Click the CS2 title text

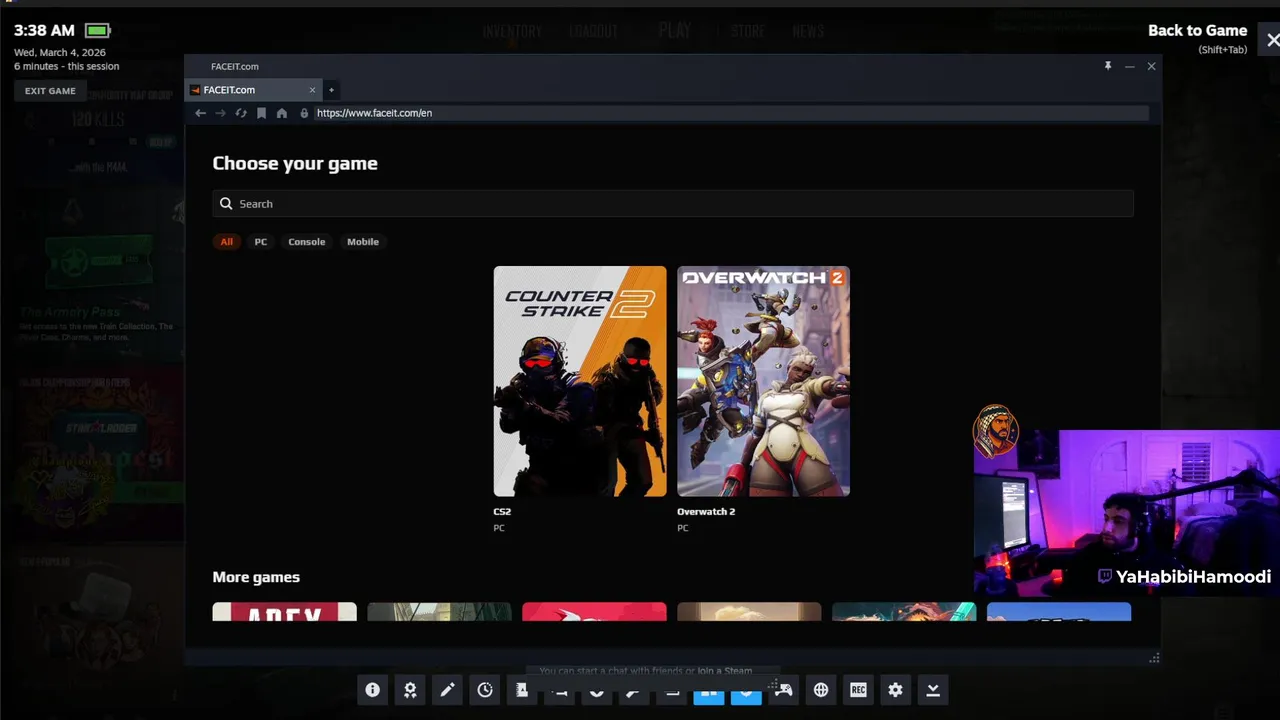point(502,512)
